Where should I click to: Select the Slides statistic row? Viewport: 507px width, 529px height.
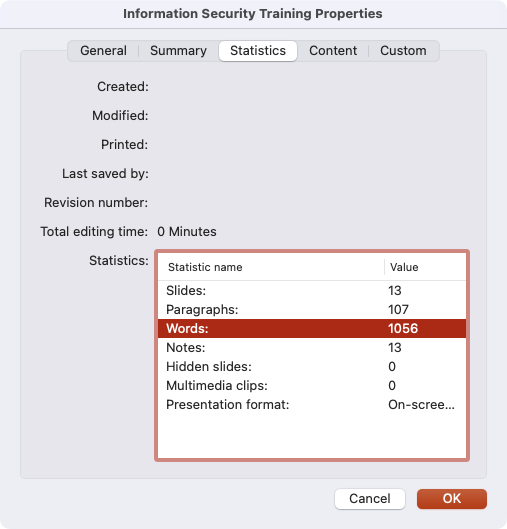click(312, 290)
